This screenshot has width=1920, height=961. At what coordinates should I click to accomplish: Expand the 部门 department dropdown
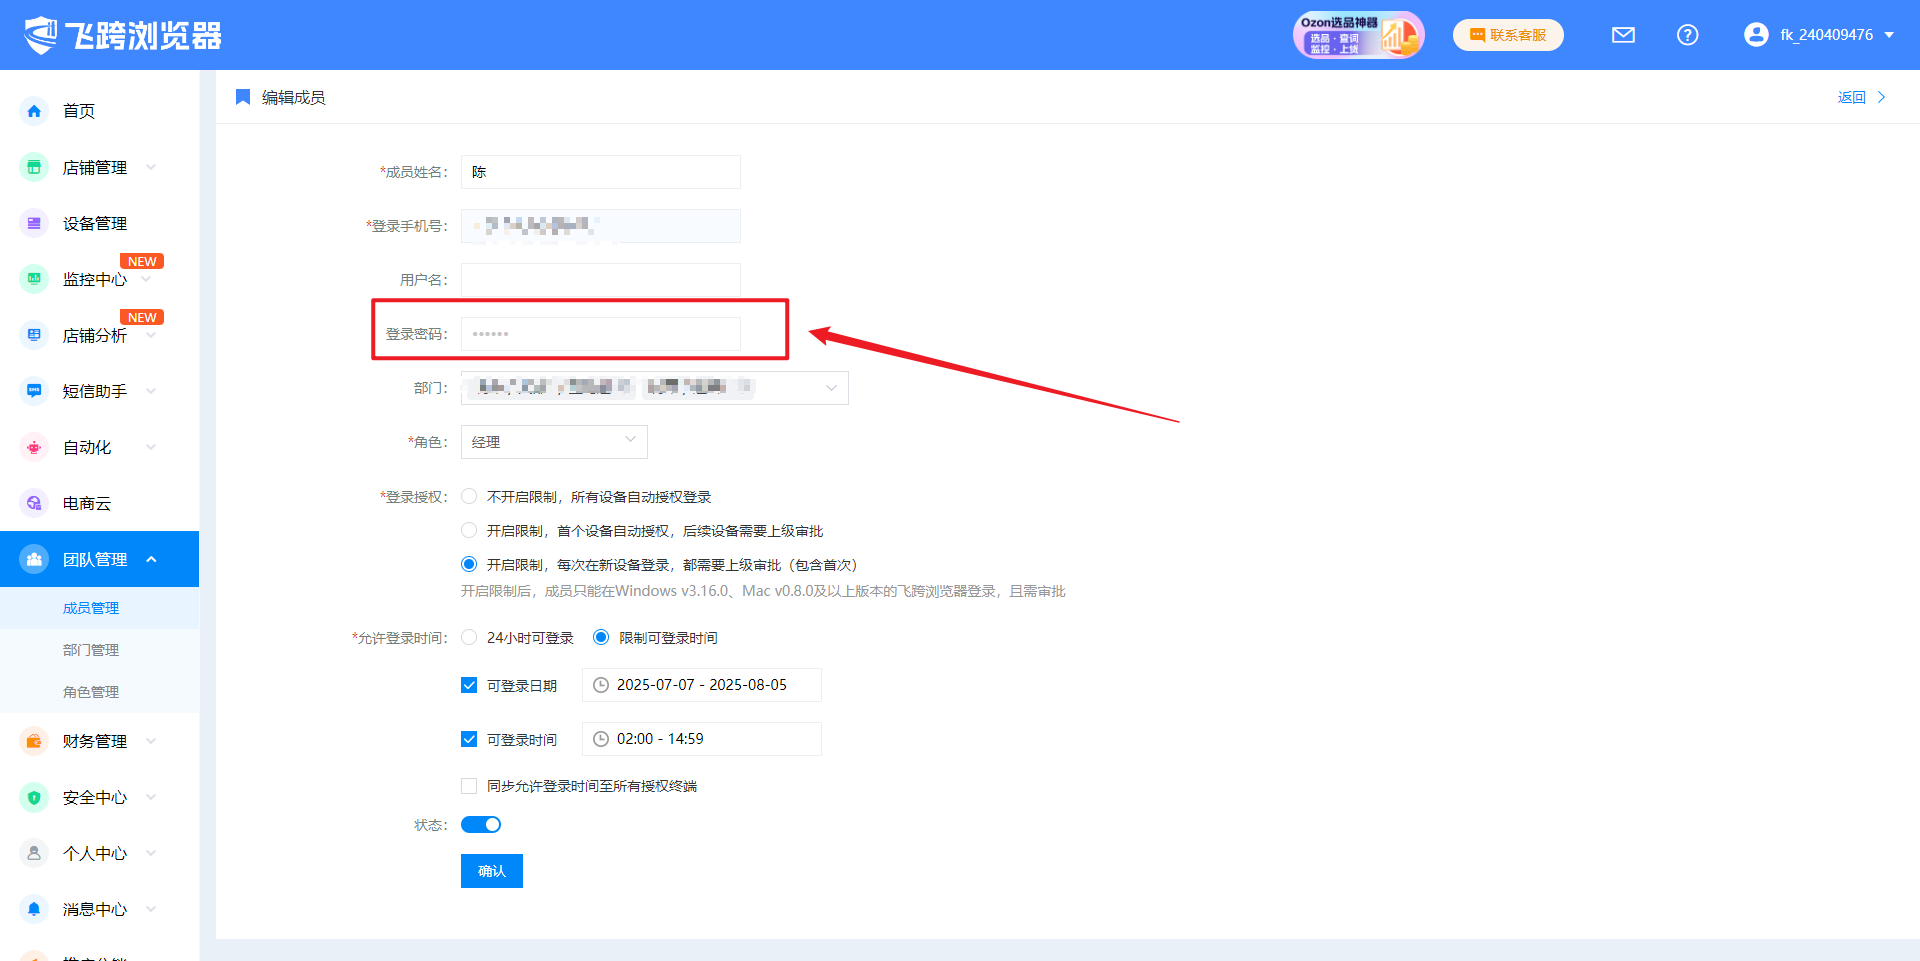[830, 388]
